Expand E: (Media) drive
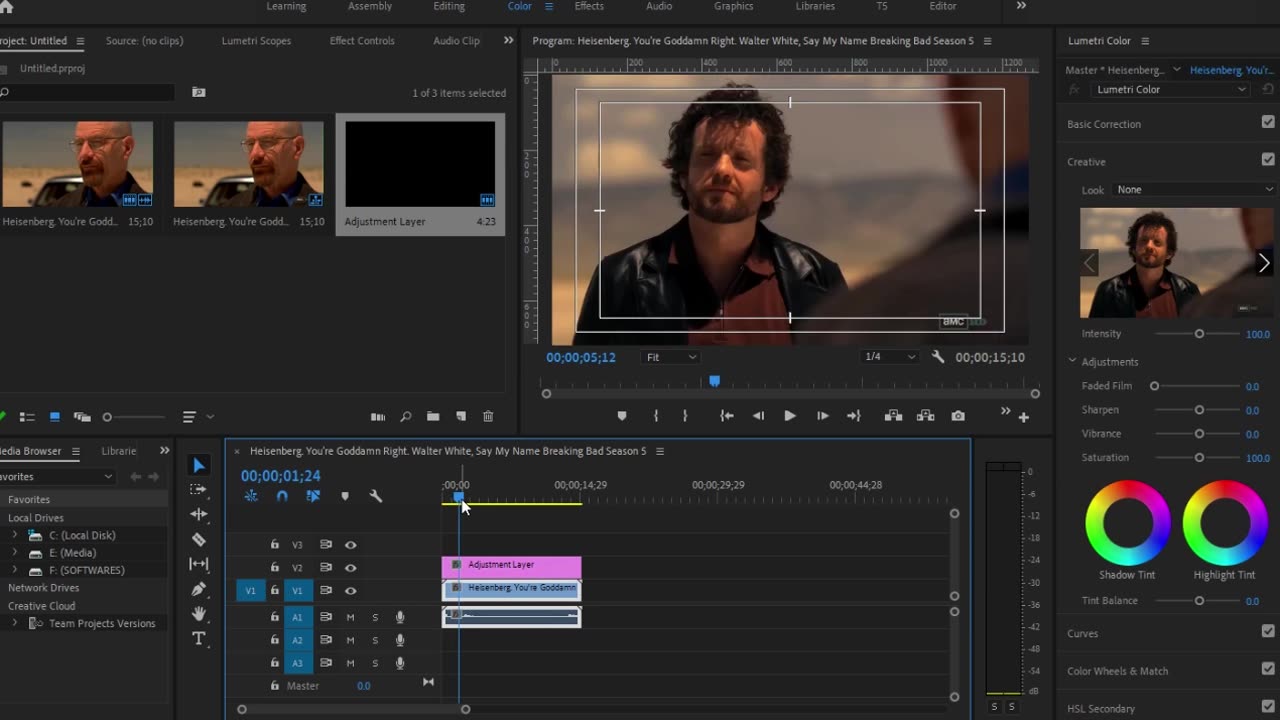Image resolution: width=1280 pixels, height=720 pixels. coord(14,553)
